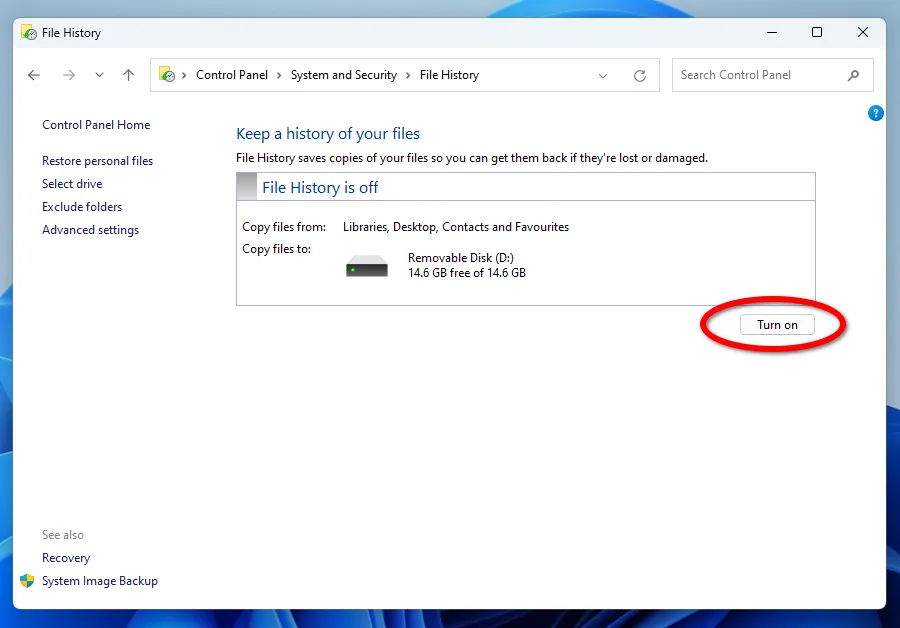Click the Refresh icon in address bar
The image size is (900, 628).
click(x=640, y=75)
